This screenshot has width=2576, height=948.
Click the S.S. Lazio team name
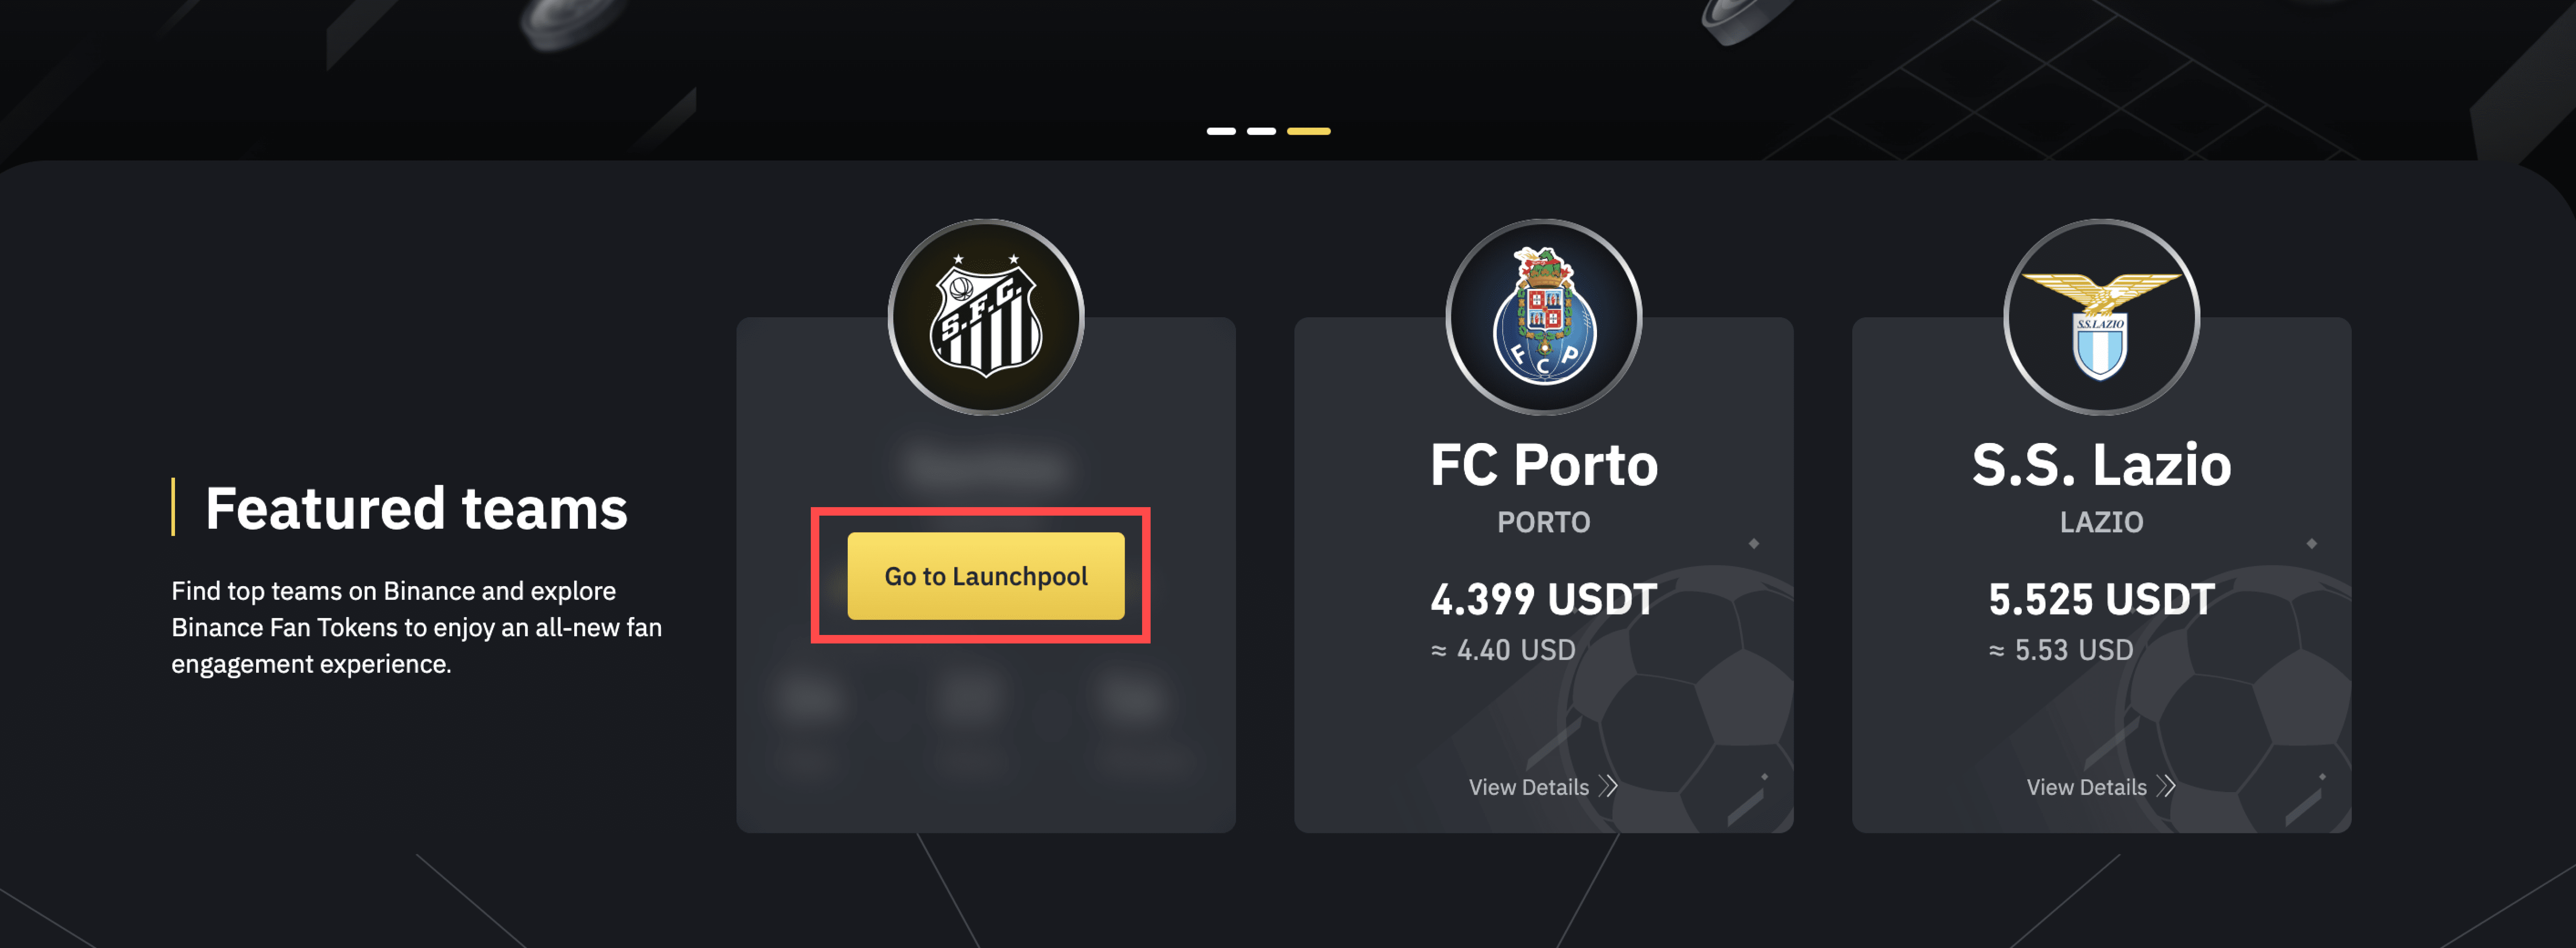click(x=2101, y=465)
